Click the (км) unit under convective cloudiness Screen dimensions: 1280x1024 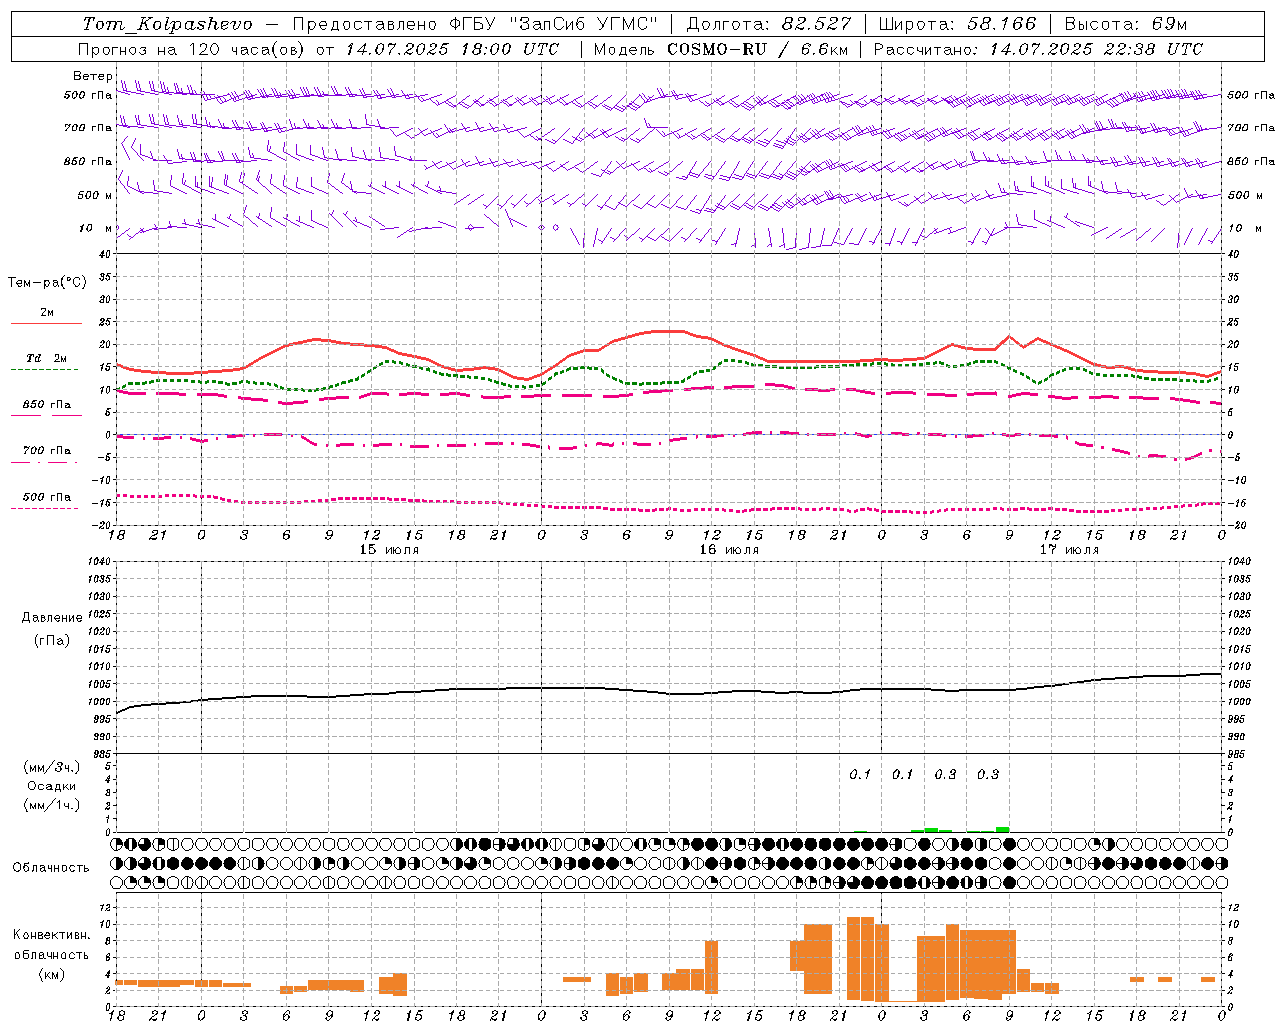[x=52, y=974]
